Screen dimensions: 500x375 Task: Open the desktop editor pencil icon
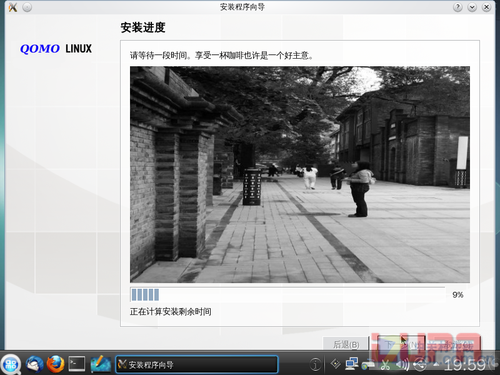pyautogui.click(x=100, y=364)
